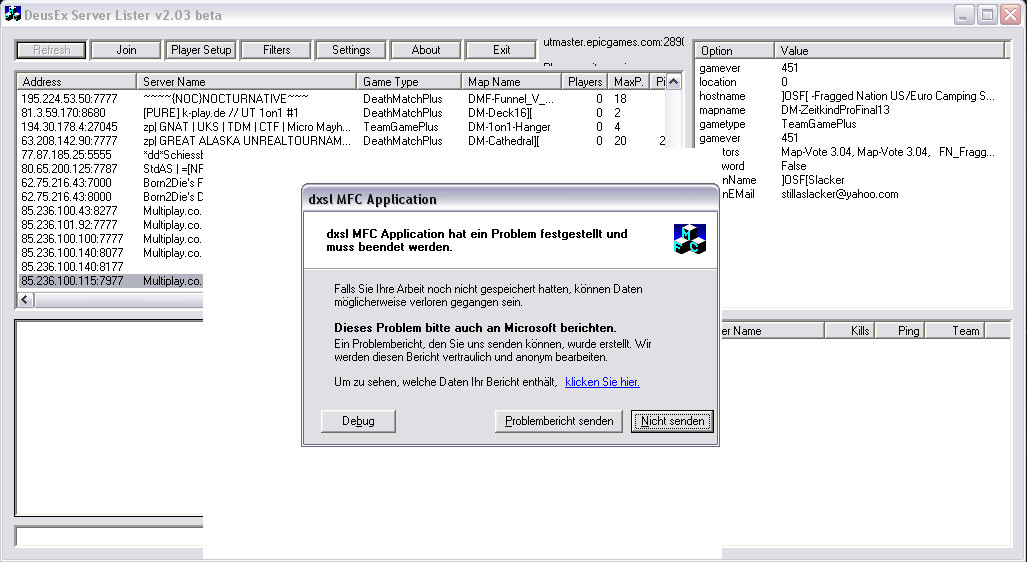The height and width of the screenshot is (562, 1027).
Task: Show the About dialog
Action: (x=426, y=50)
